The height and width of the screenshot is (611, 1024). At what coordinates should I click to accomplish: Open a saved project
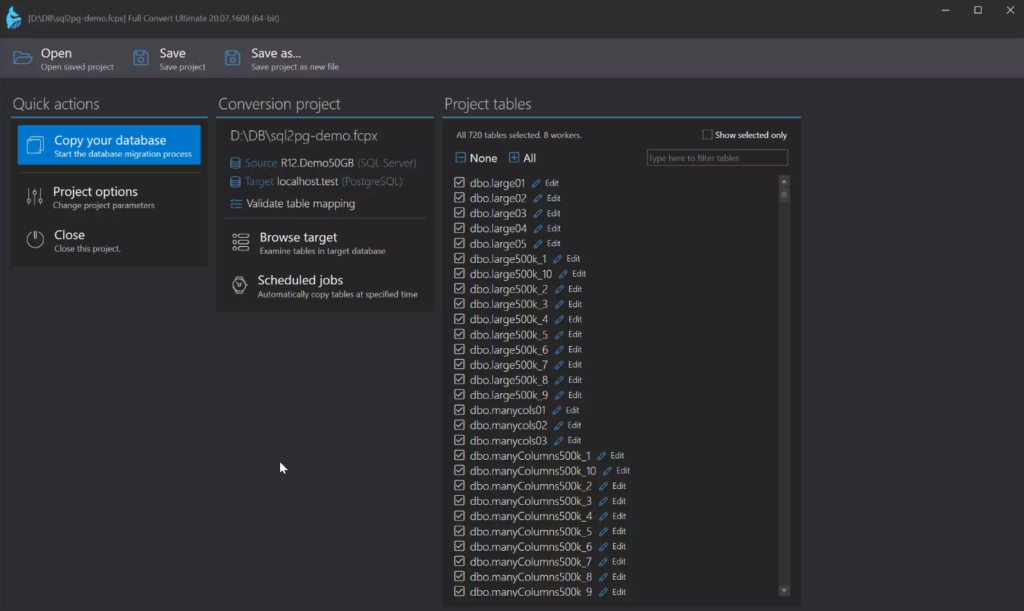(63, 58)
